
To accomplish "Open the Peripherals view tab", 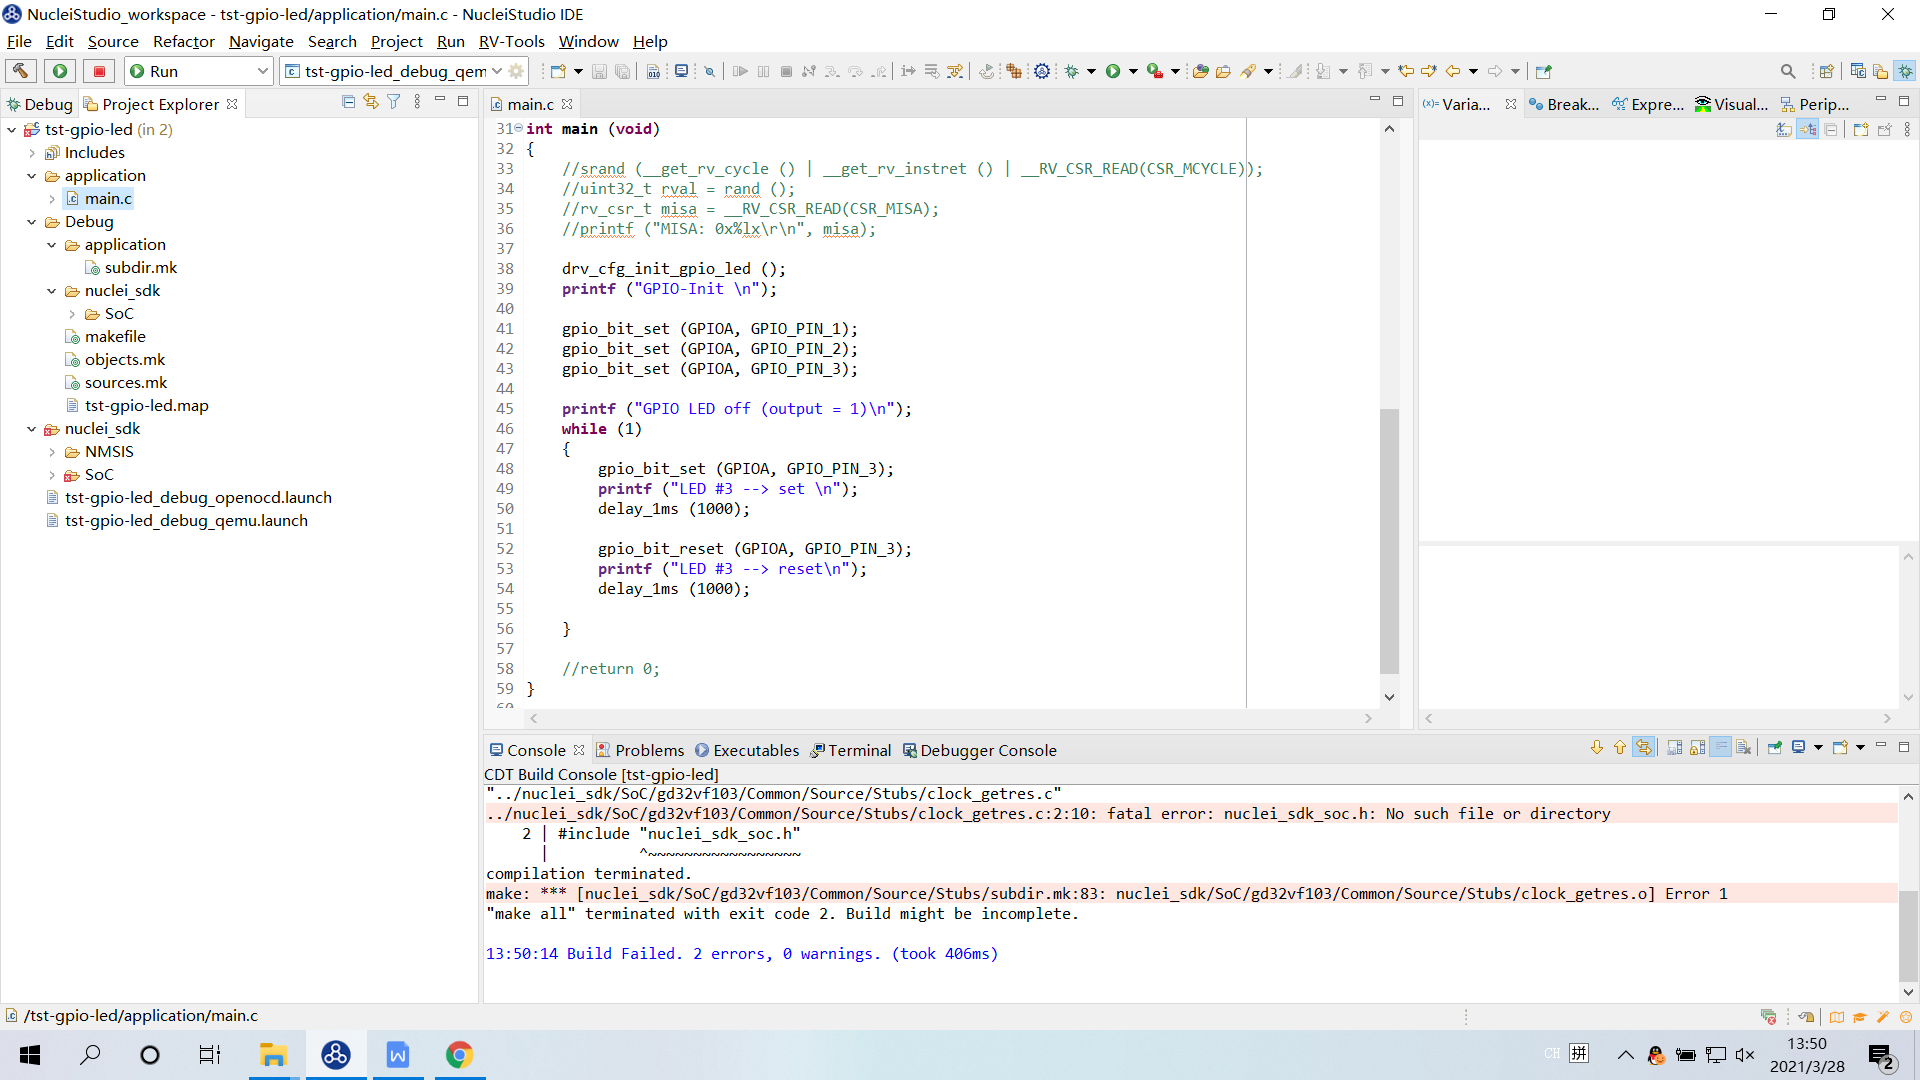I will click(x=1815, y=104).
